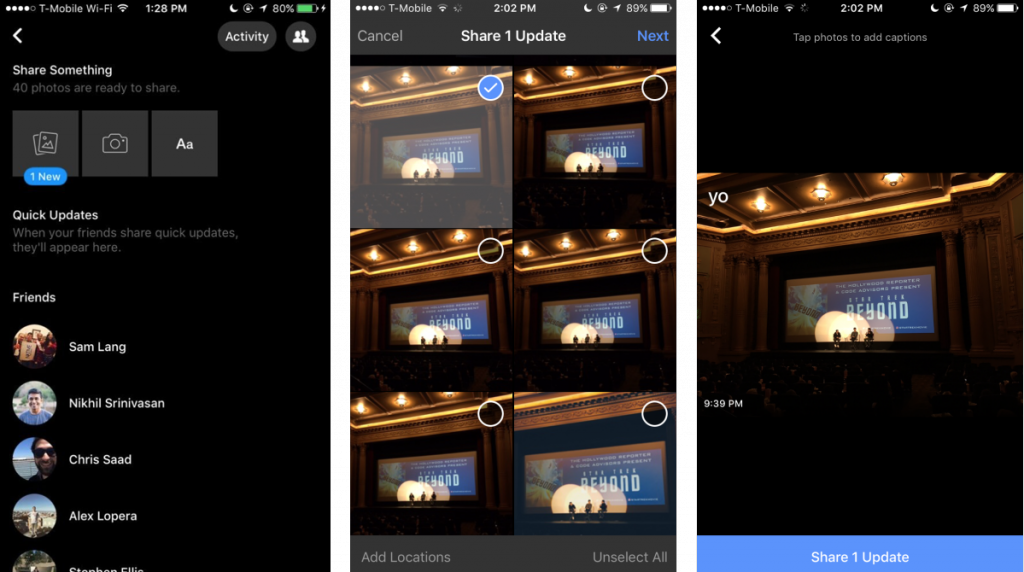Select friend Chris Saad by name
The width and height of the screenshot is (1024, 572).
(100, 460)
